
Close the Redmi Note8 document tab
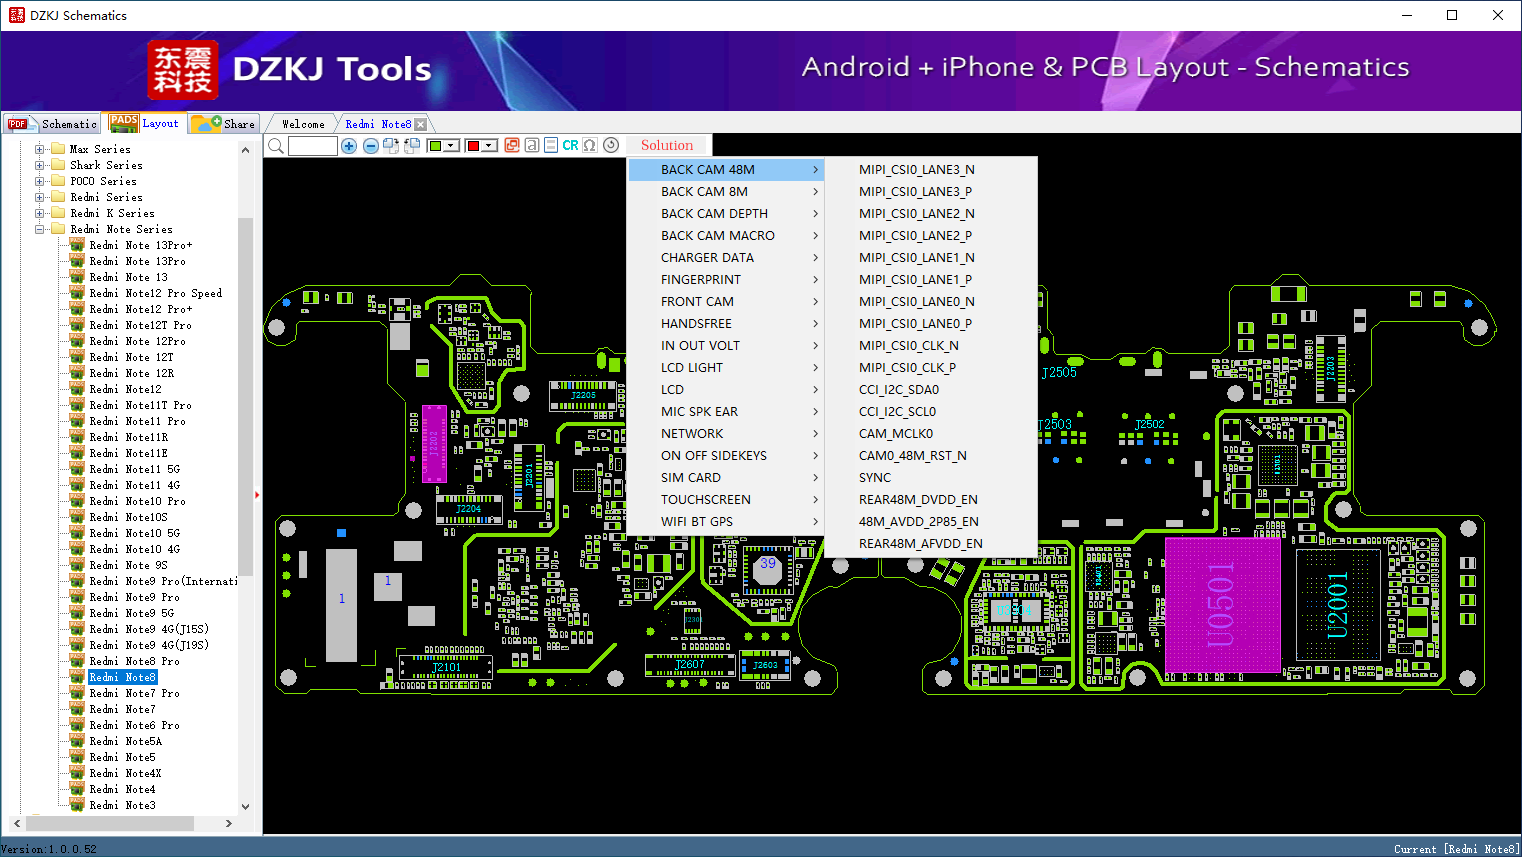point(420,125)
